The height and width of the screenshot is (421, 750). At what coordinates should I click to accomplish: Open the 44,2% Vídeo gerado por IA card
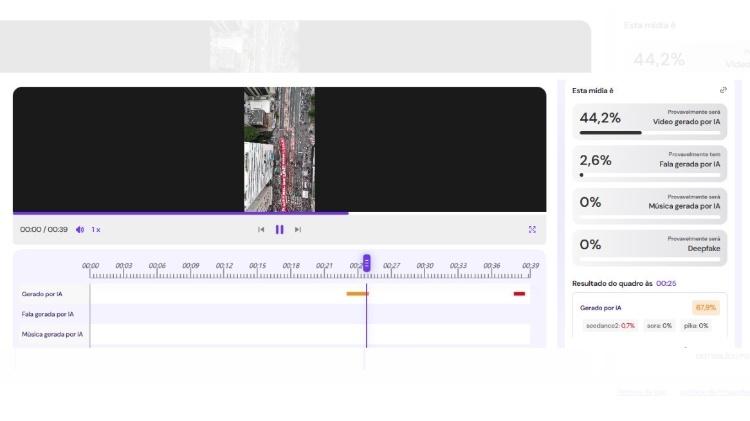(x=650, y=122)
